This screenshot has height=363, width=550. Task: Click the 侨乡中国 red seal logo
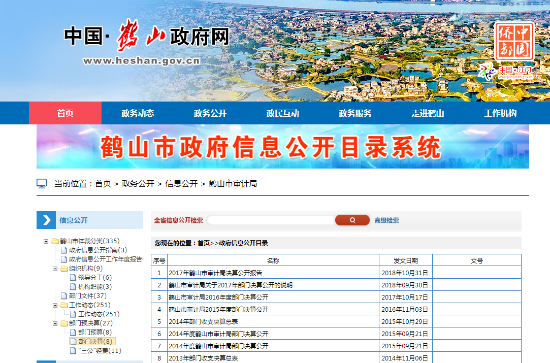tap(514, 41)
